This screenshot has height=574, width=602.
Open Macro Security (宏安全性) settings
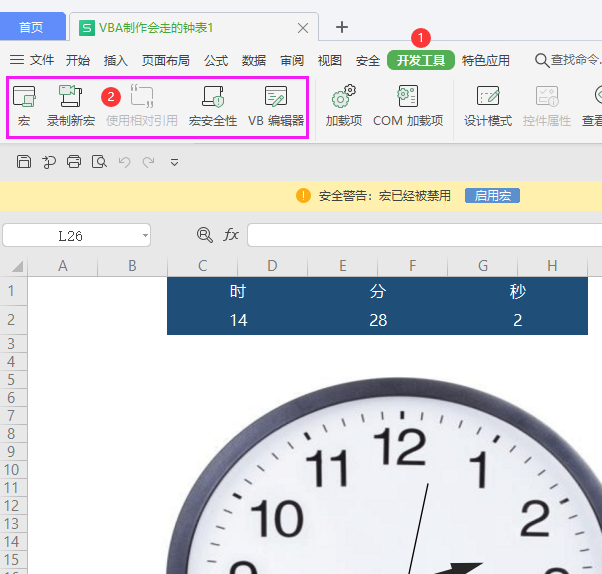pyautogui.click(x=213, y=106)
